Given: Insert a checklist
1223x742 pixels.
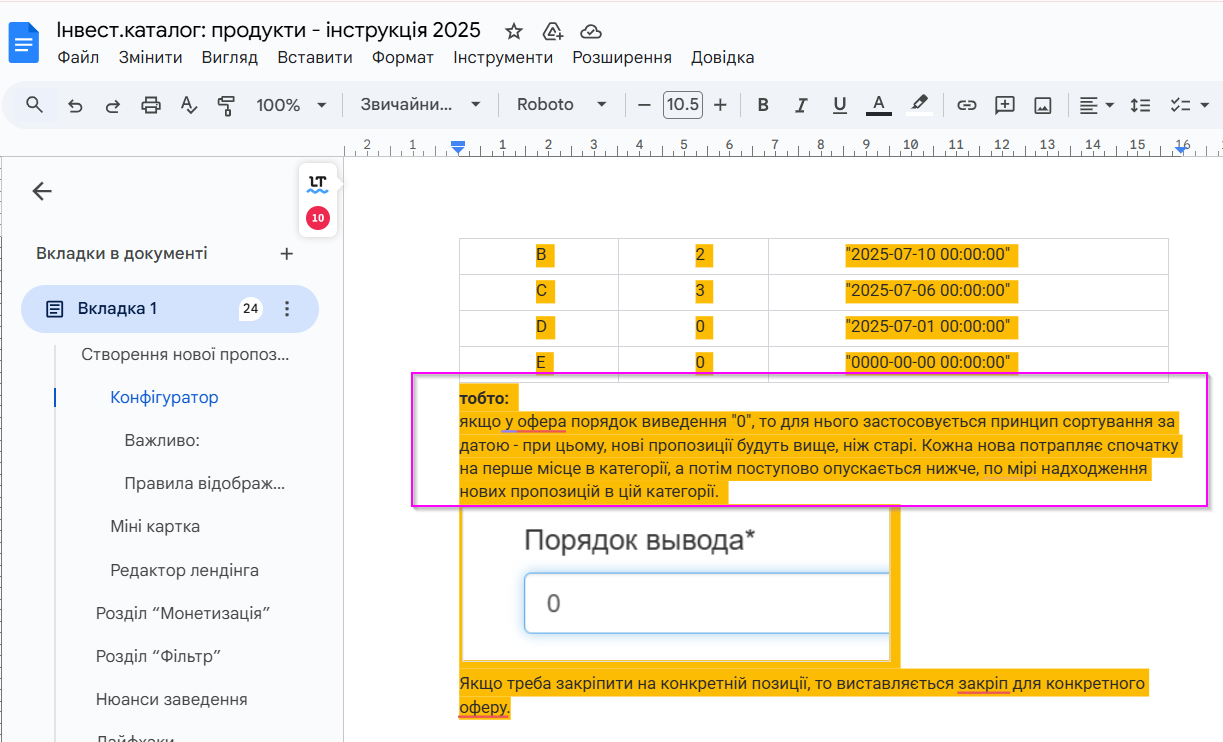Looking at the screenshot, I should [1180, 105].
